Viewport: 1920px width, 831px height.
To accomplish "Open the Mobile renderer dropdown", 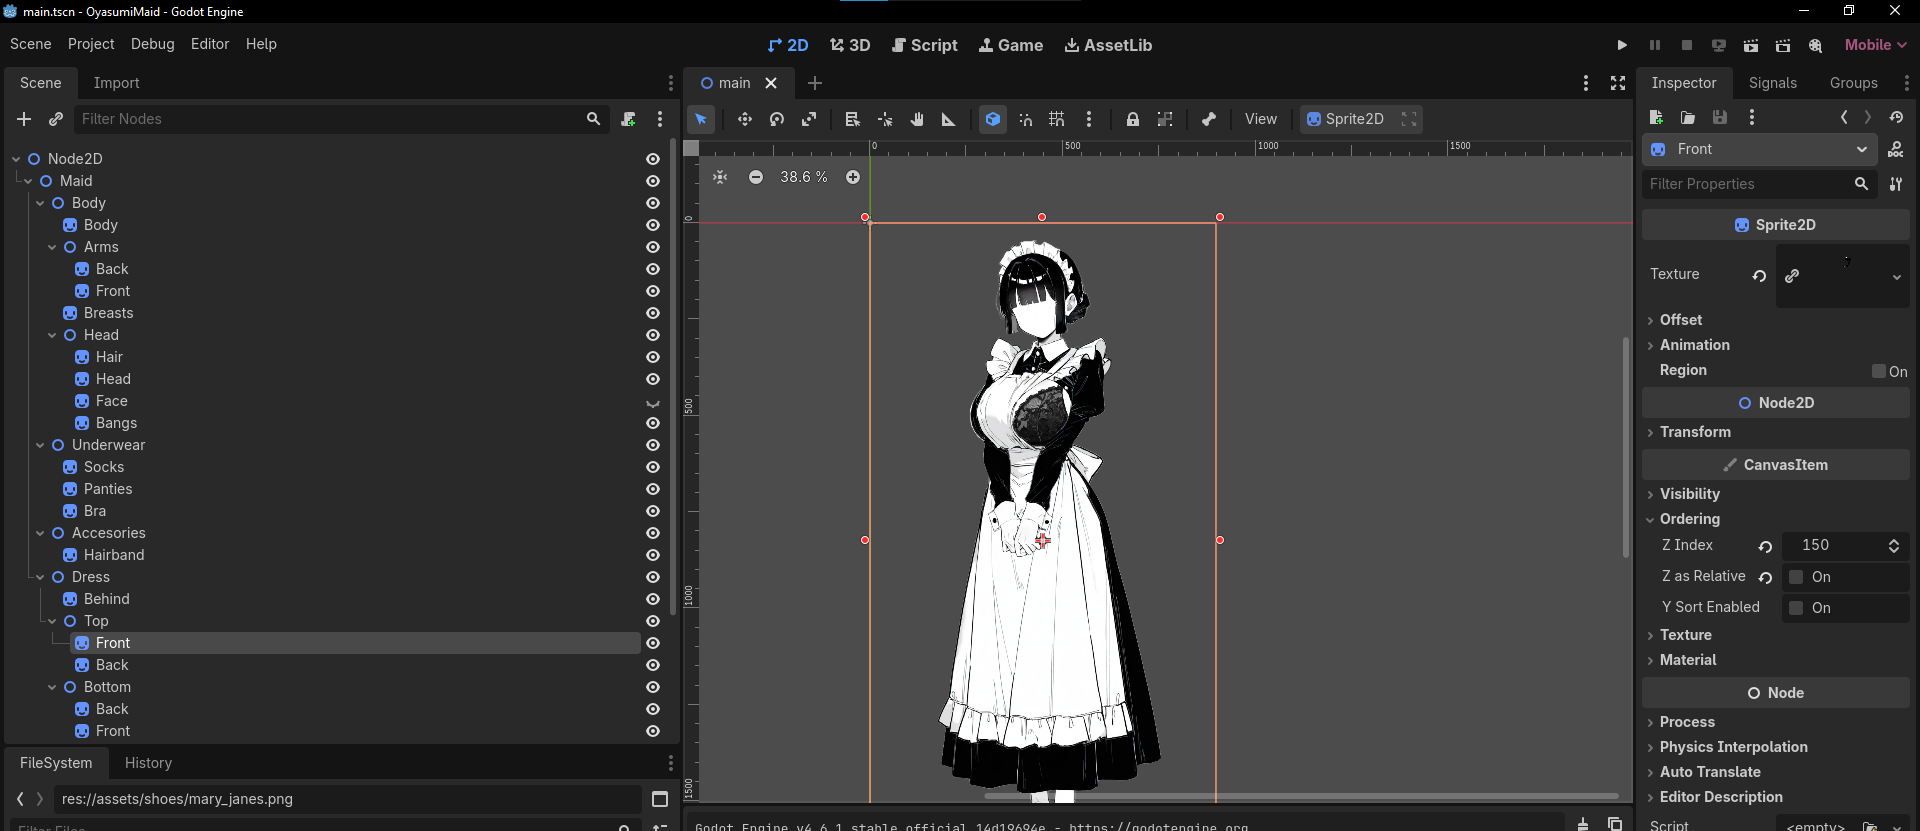I will (1875, 45).
